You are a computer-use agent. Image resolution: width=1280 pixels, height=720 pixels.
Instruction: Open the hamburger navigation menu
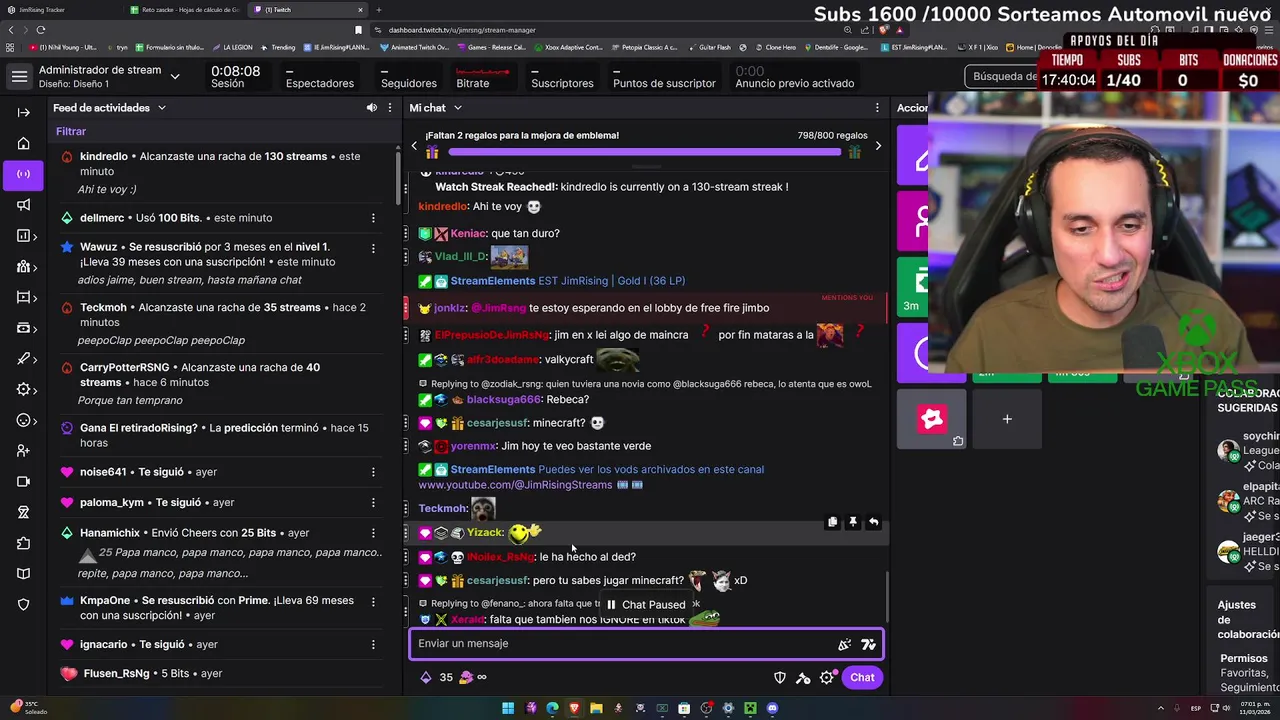[x=19, y=76]
